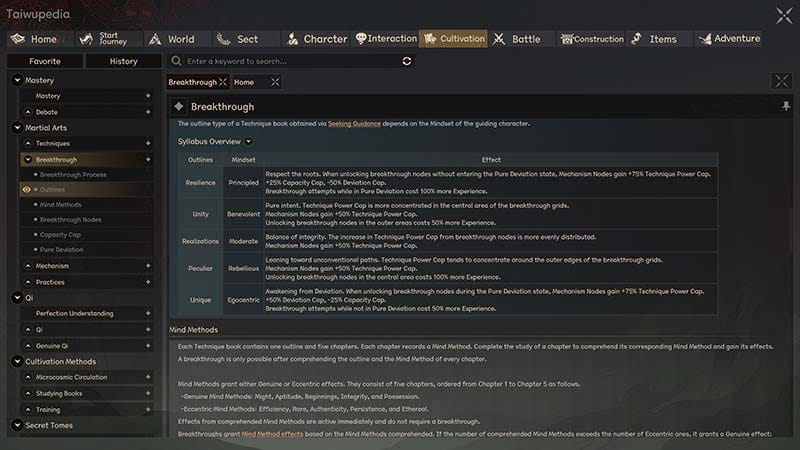Add Mastery sub-entry to favorites

click(148, 96)
